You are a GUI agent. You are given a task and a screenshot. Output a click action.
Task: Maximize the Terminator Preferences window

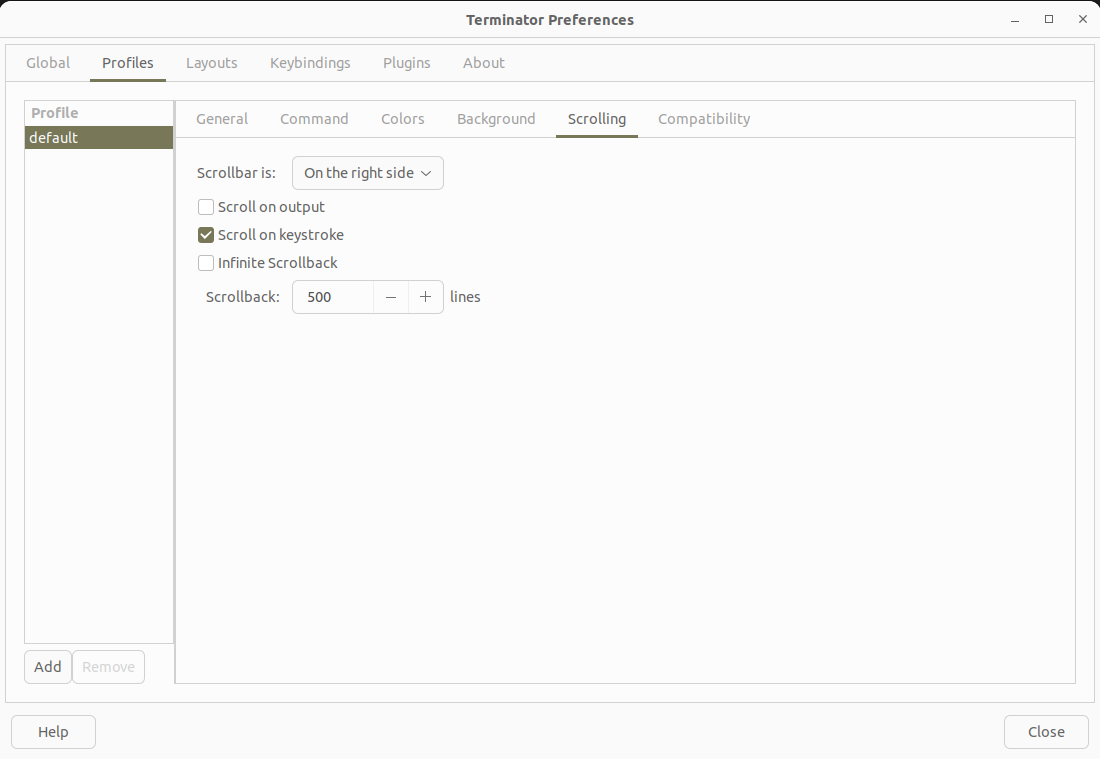tap(1049, 20)
